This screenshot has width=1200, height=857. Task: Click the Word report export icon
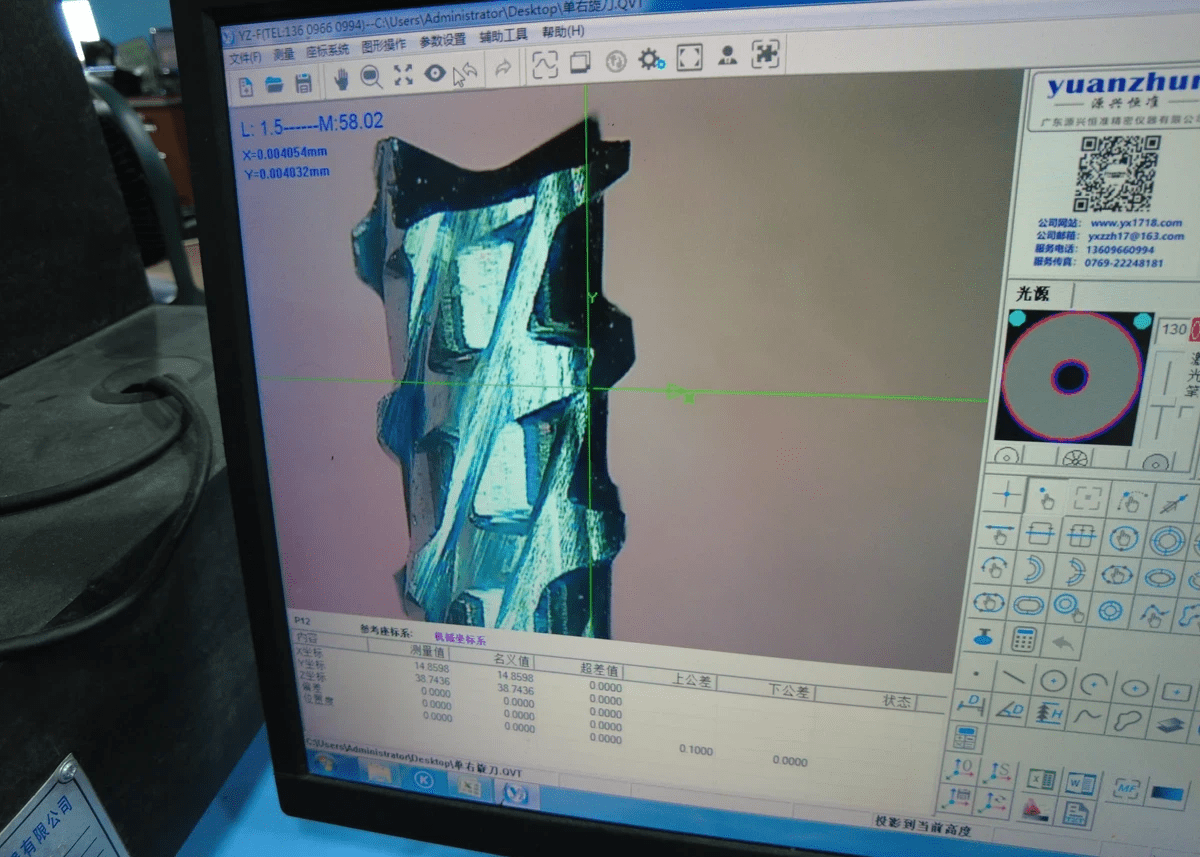(x=1082, y=782)
